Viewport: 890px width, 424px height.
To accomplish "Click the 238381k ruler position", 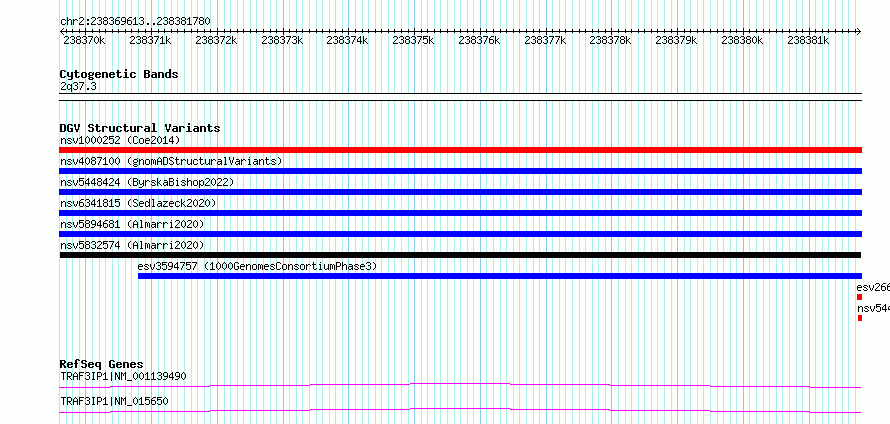I will coord(807,40).
